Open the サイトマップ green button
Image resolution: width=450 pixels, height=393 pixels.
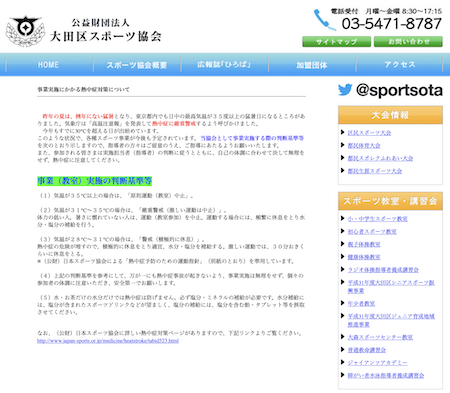(336, 42)
